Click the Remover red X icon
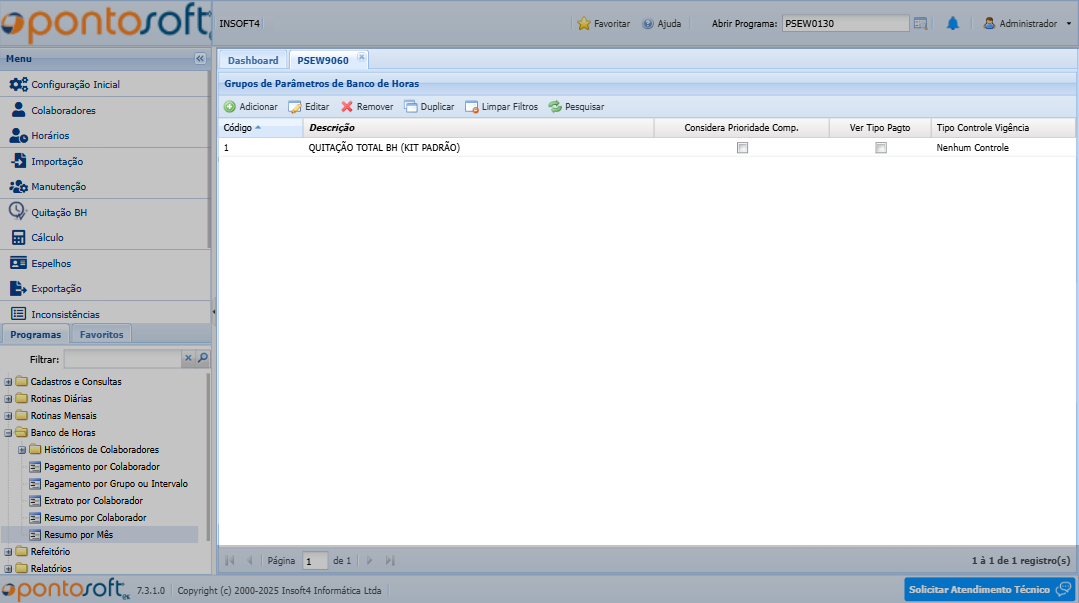Screen dimensions: 1079x603 [x=347, y=107]
